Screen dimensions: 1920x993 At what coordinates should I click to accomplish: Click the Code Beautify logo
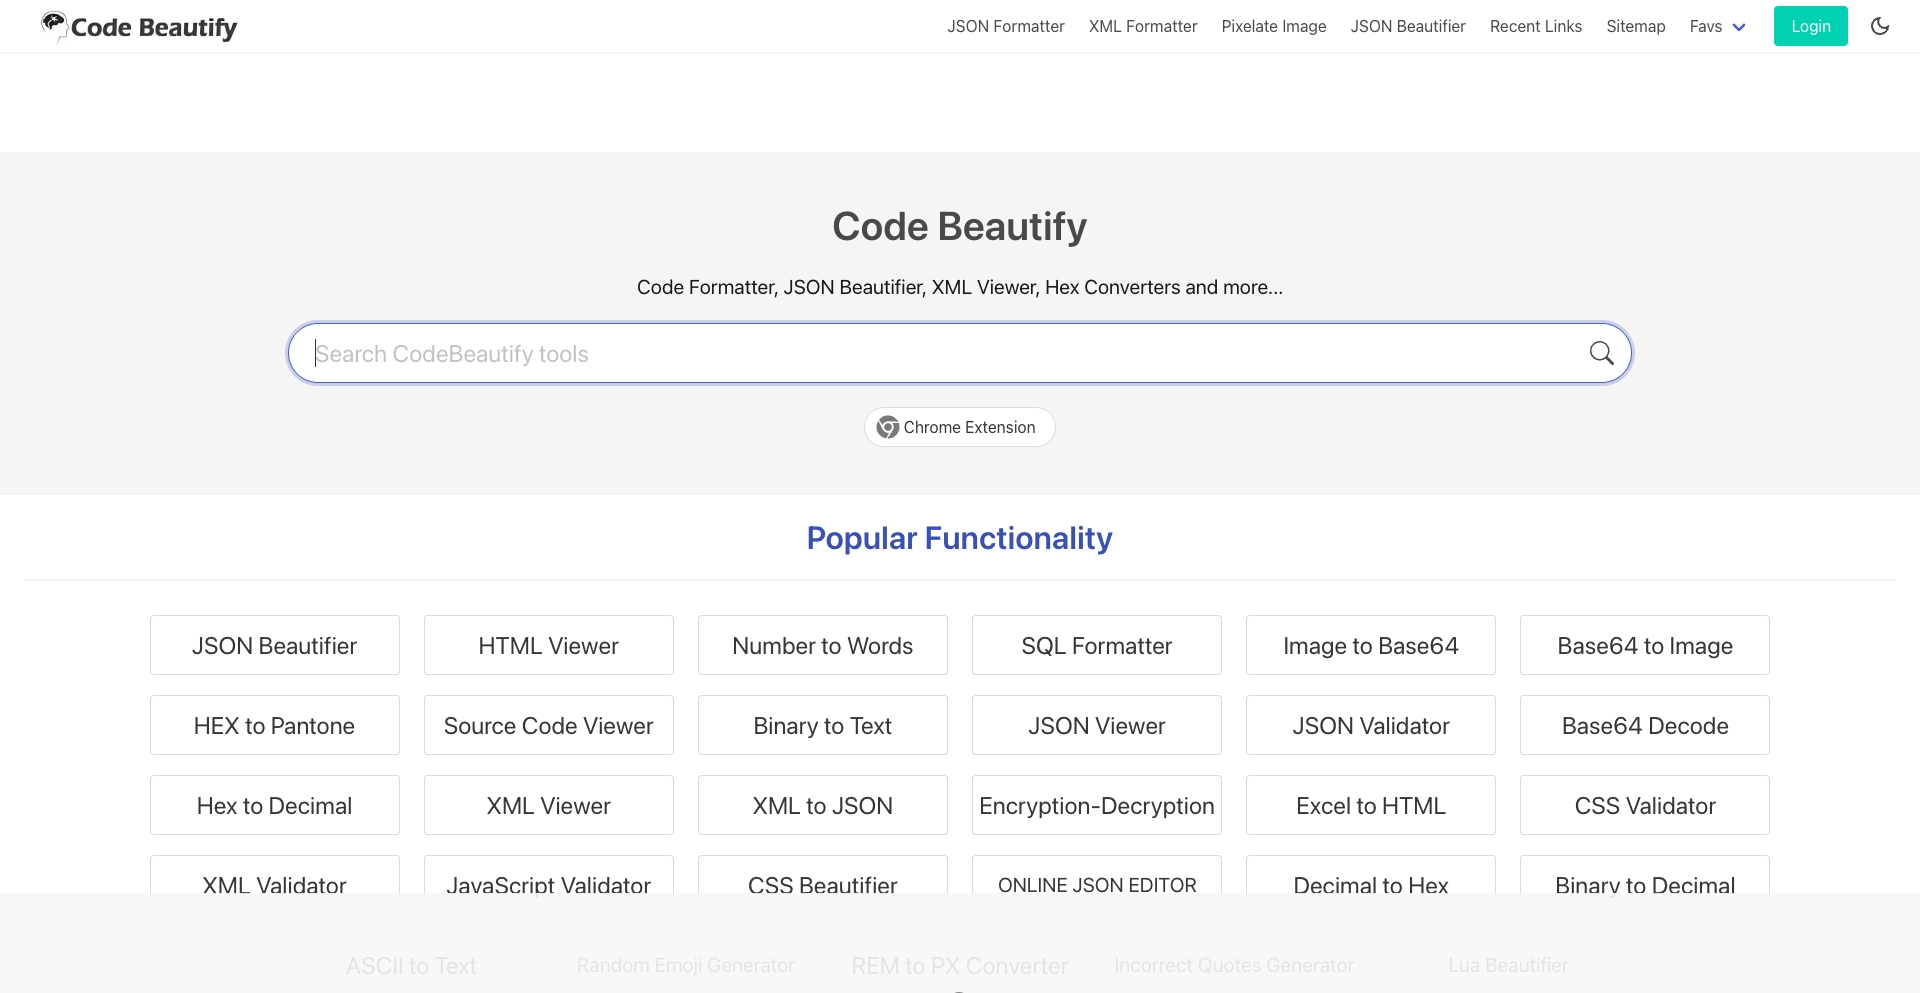tap(138, 26)
